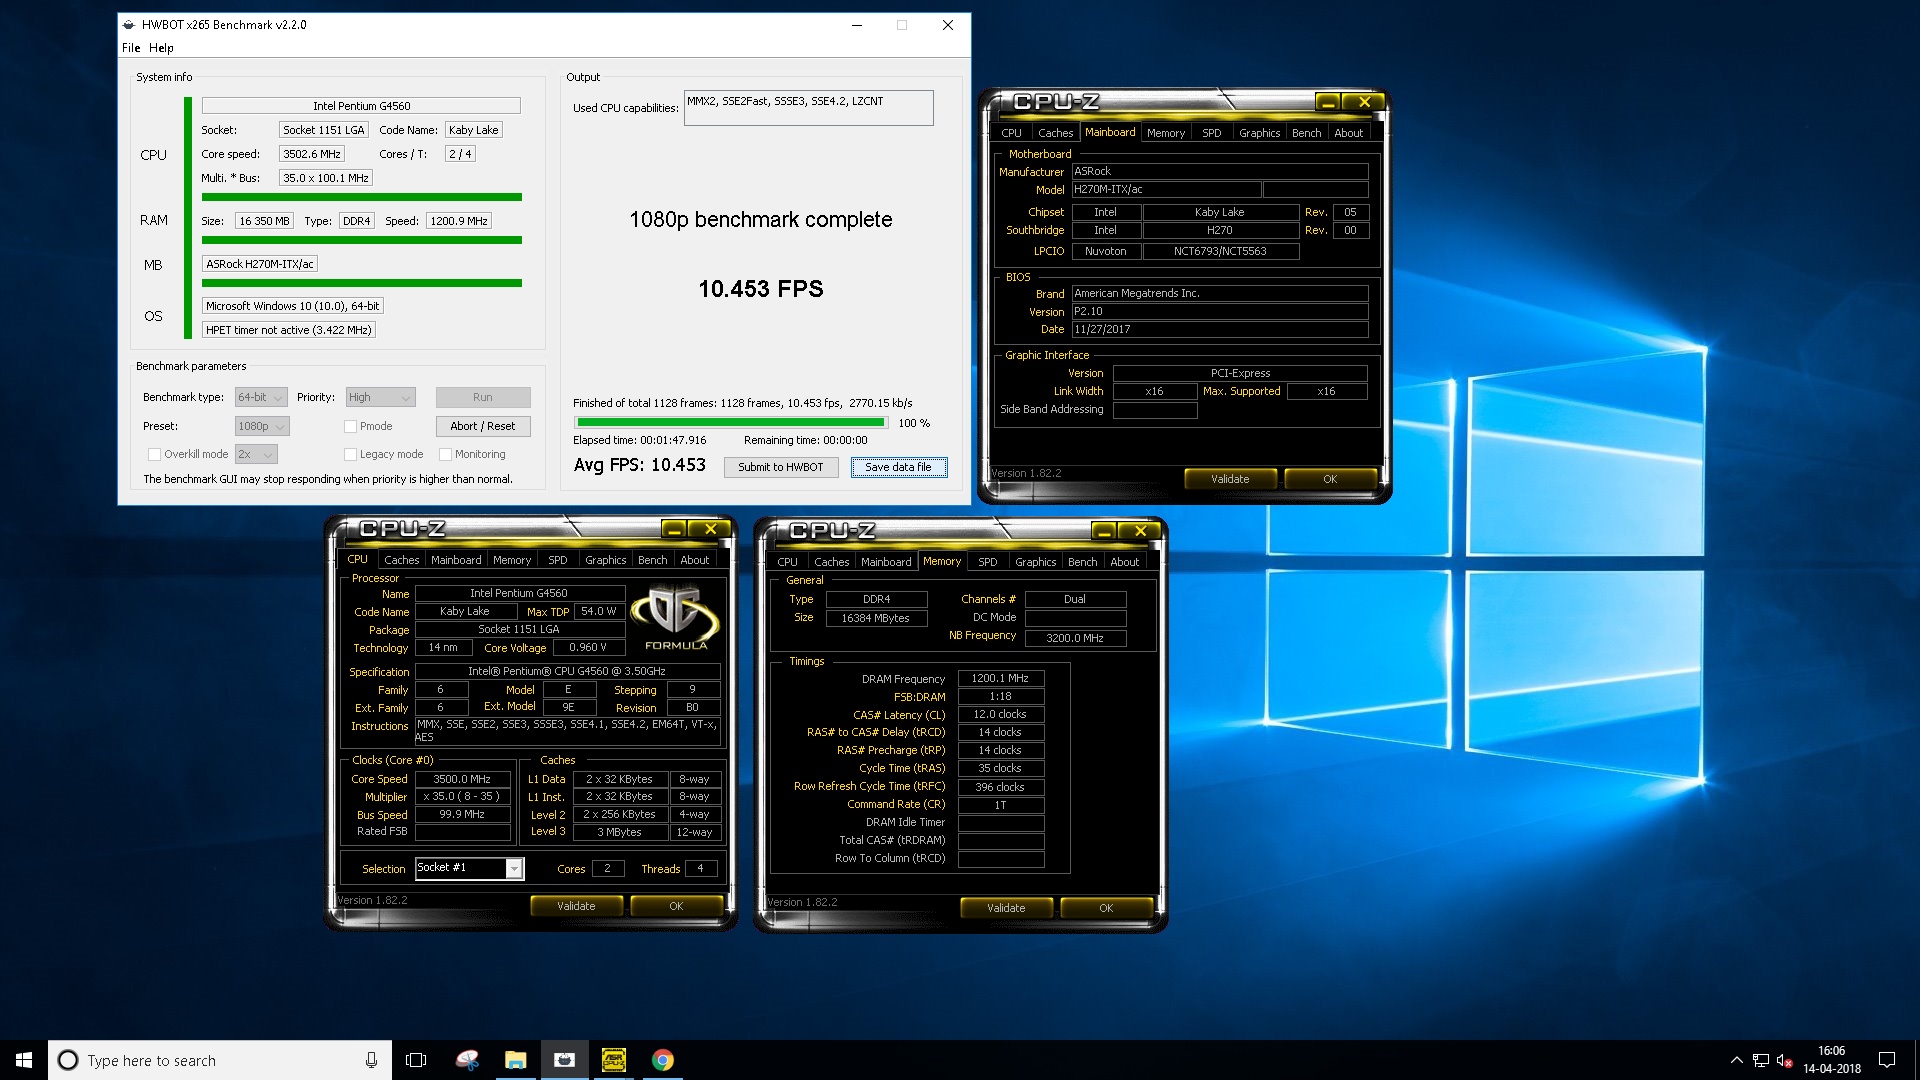1920x1080 pixels.
Task: Open Graphics tab in CPU window
Action: click(605, 560)
